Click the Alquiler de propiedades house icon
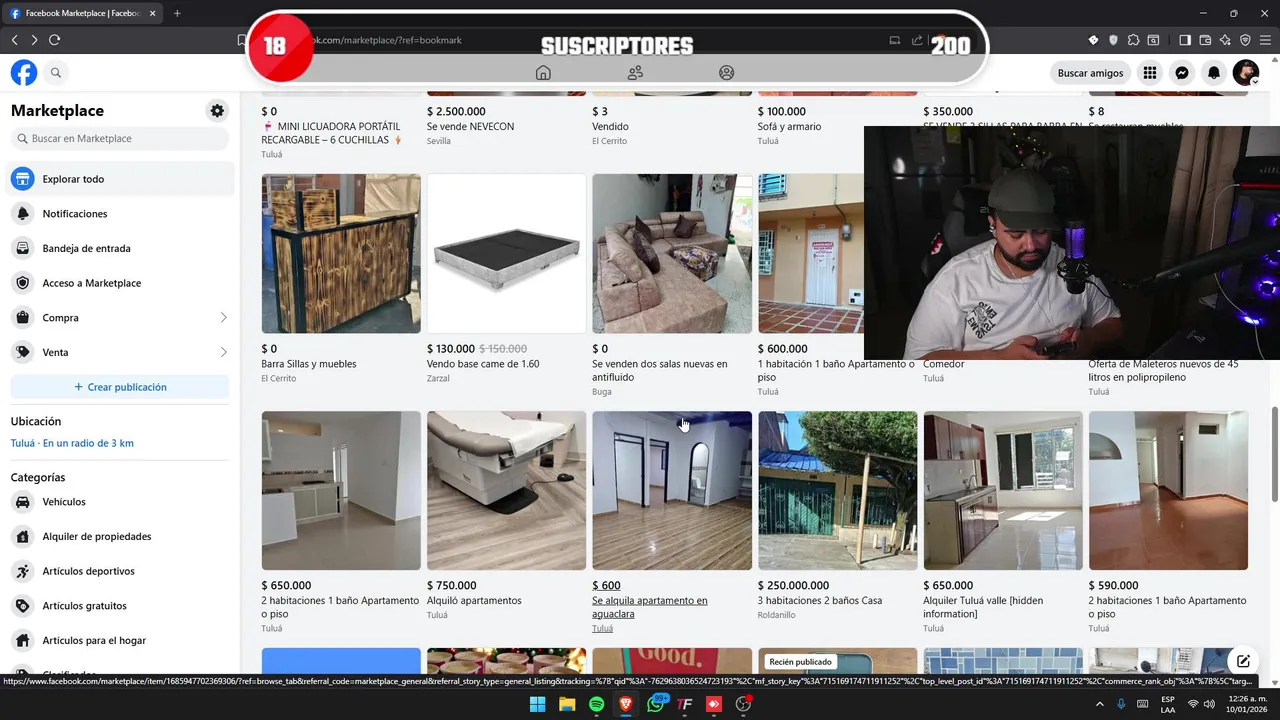 [23, 537]
